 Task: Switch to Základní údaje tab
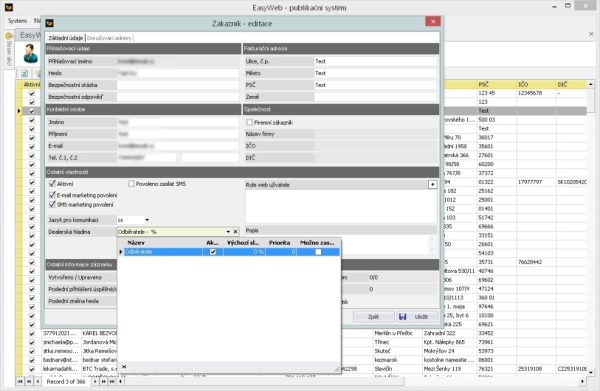[65, 38]
